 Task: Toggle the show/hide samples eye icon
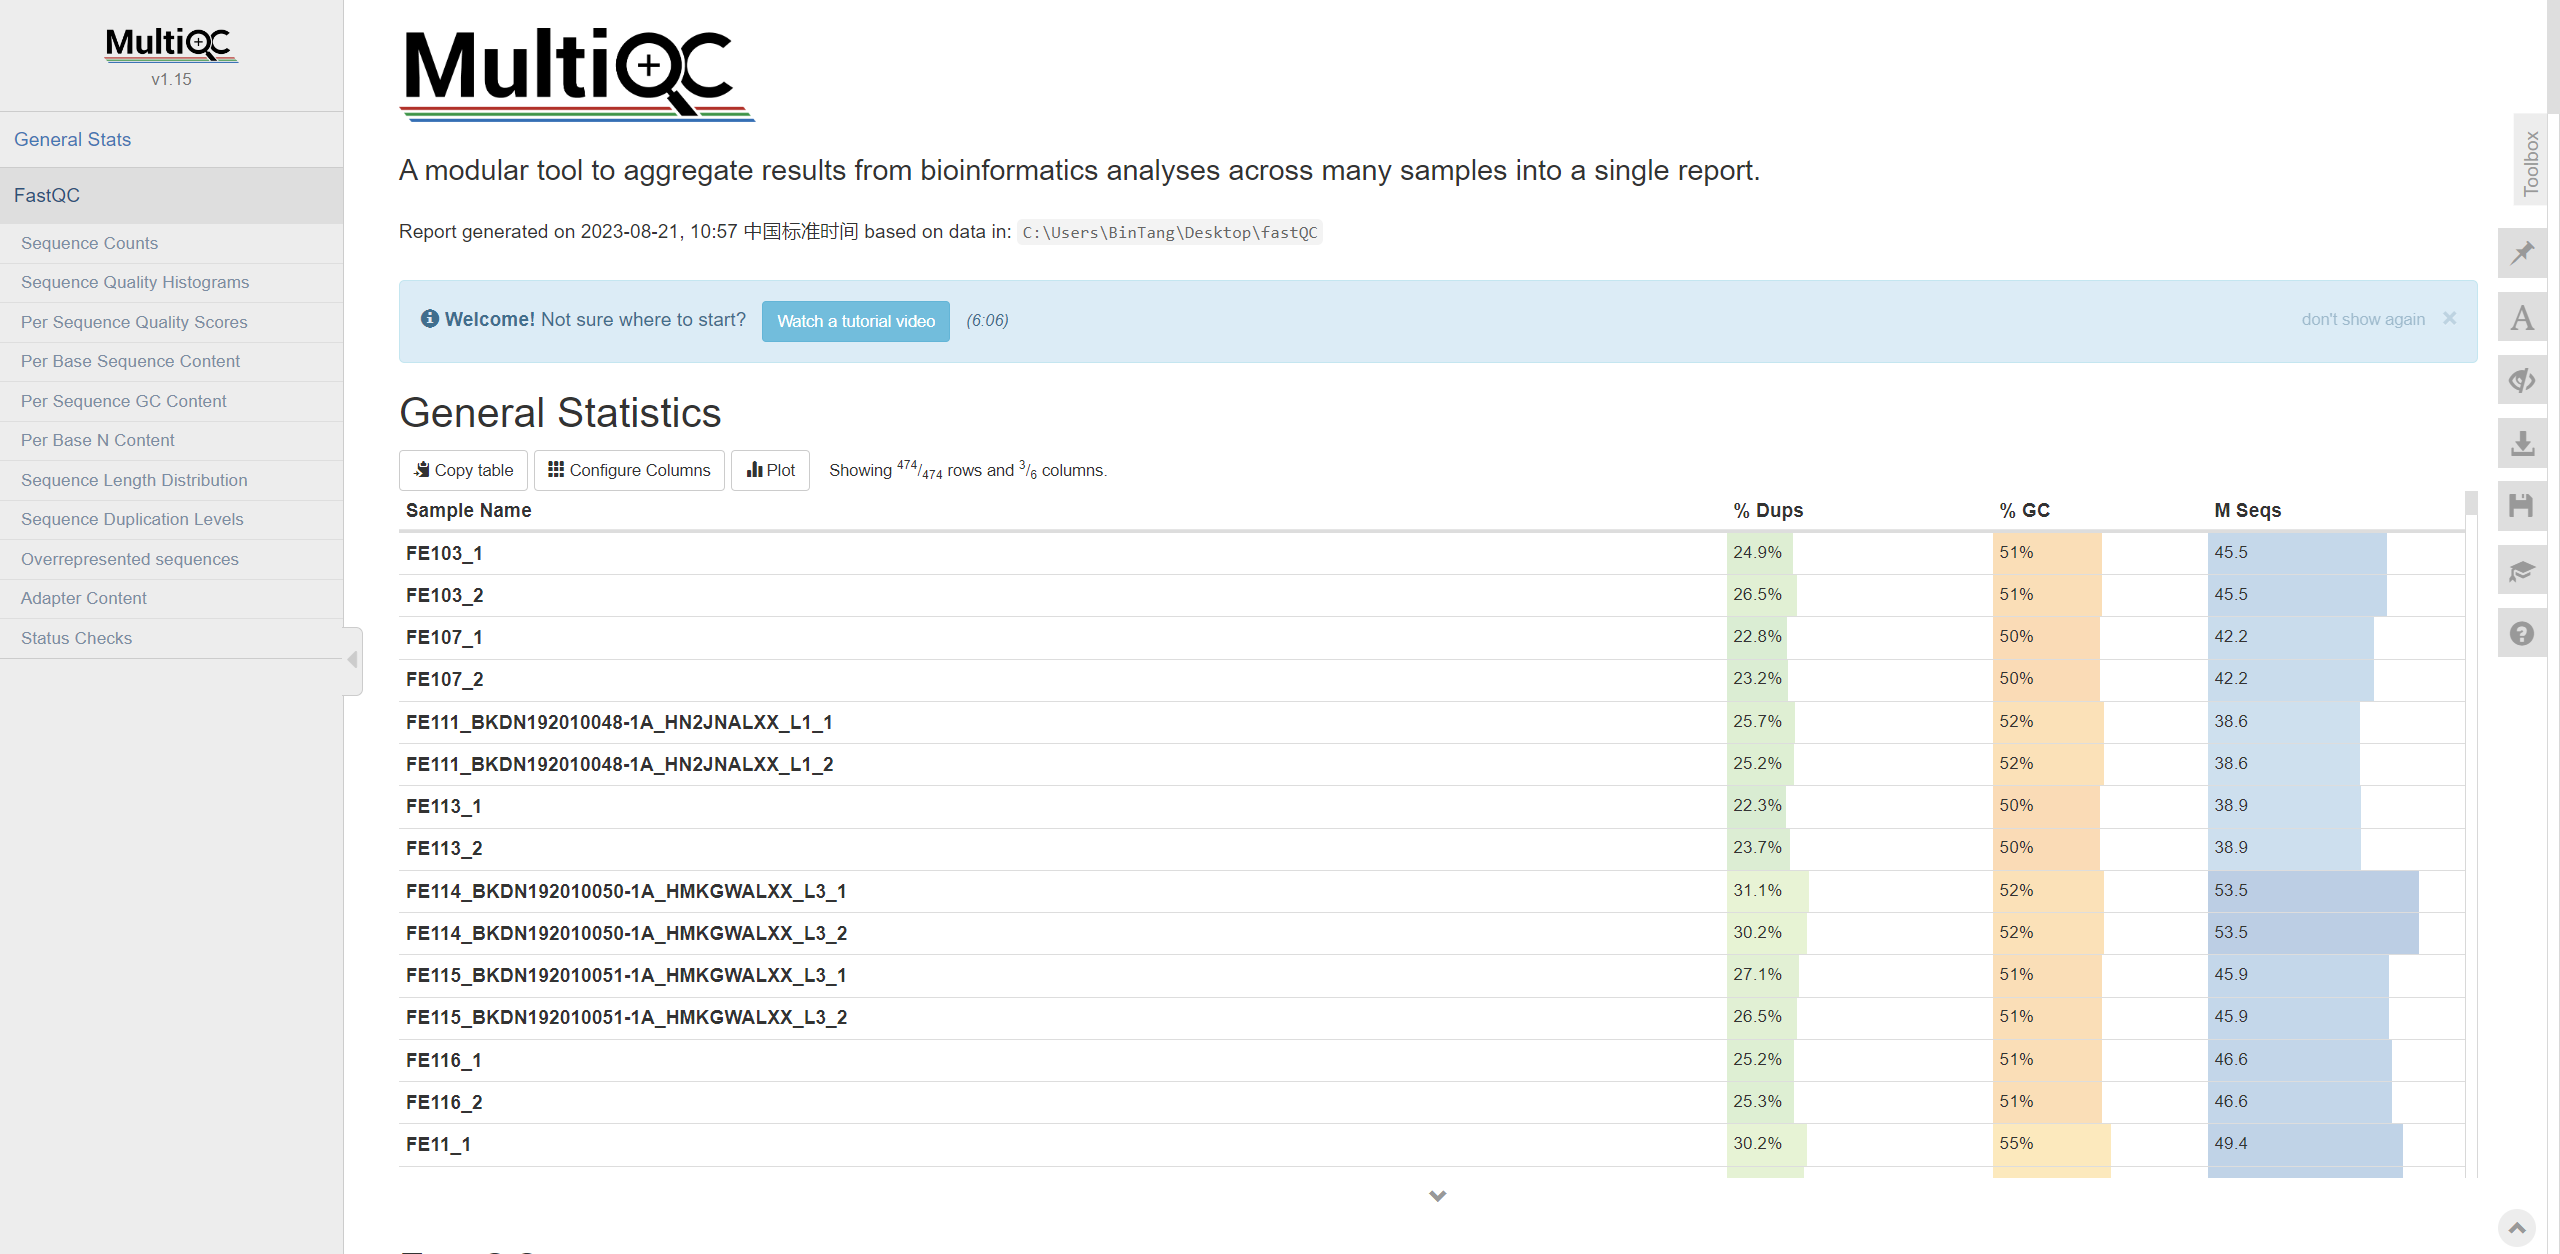point(2522,380)
